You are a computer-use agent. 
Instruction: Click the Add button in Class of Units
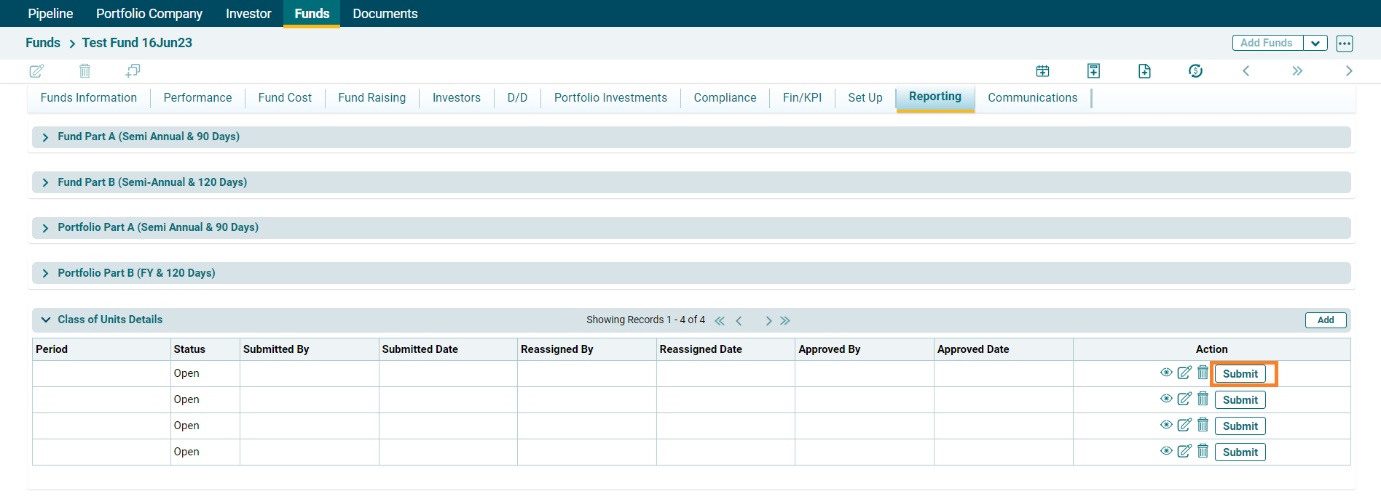(1325, 320)
